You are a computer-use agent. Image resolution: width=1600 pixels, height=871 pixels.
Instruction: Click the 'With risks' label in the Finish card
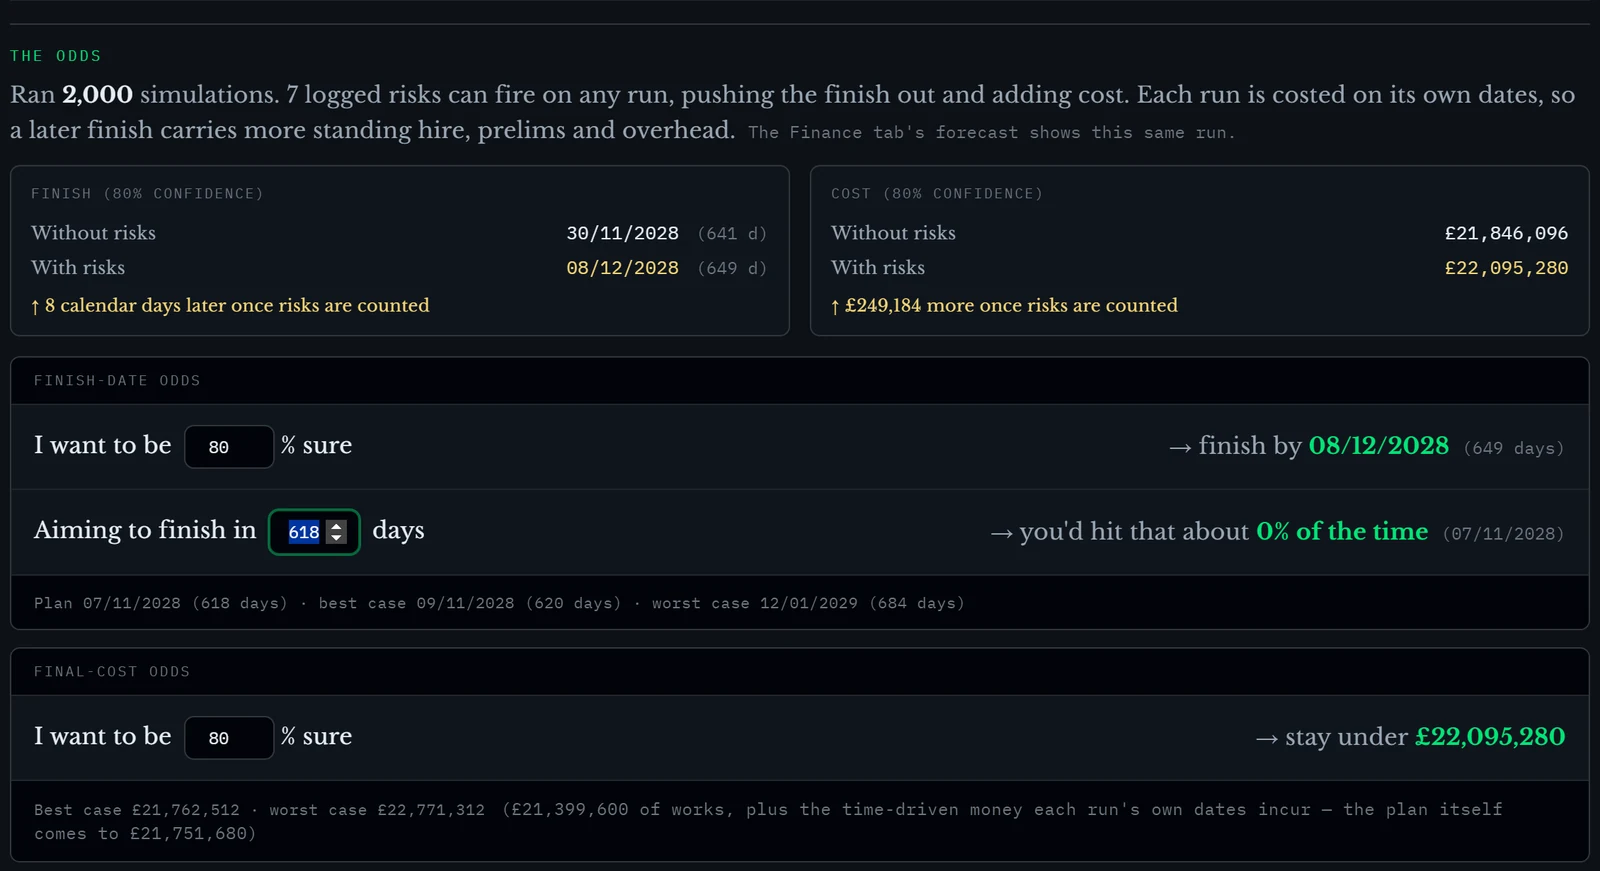click(x=78, y=268)
